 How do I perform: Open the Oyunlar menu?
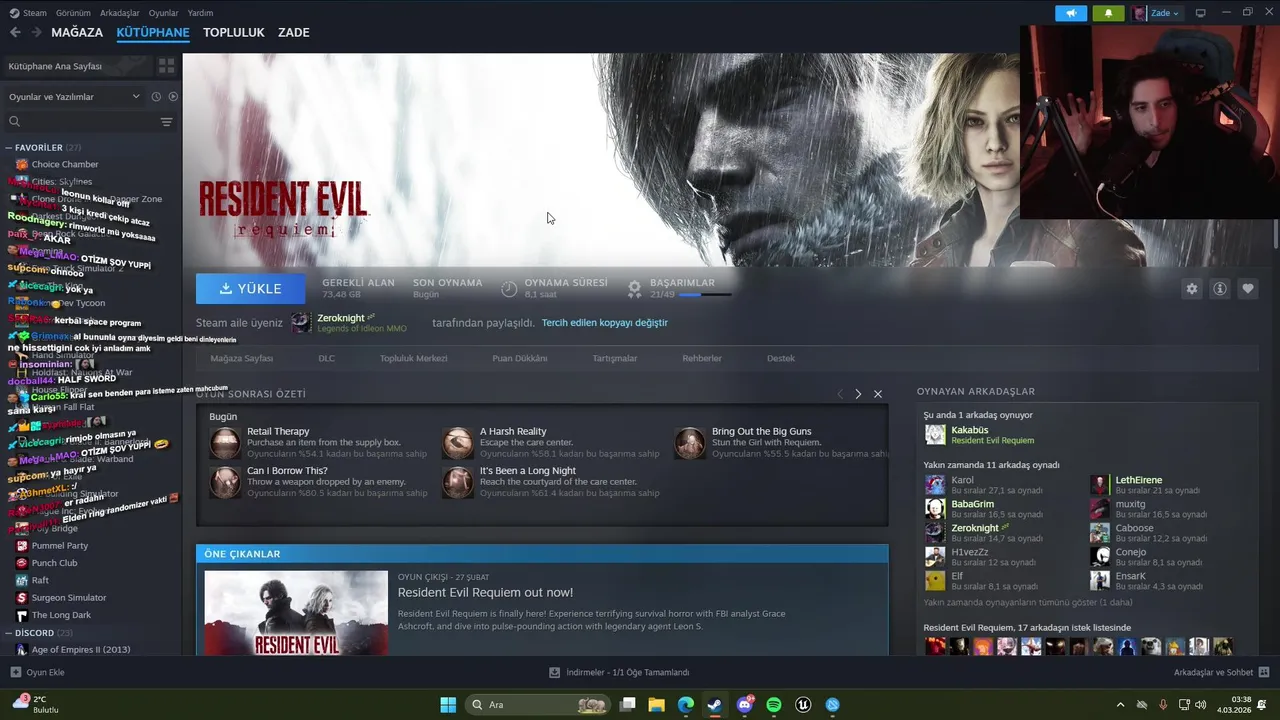pyautogui.click(x=164, y=13)
